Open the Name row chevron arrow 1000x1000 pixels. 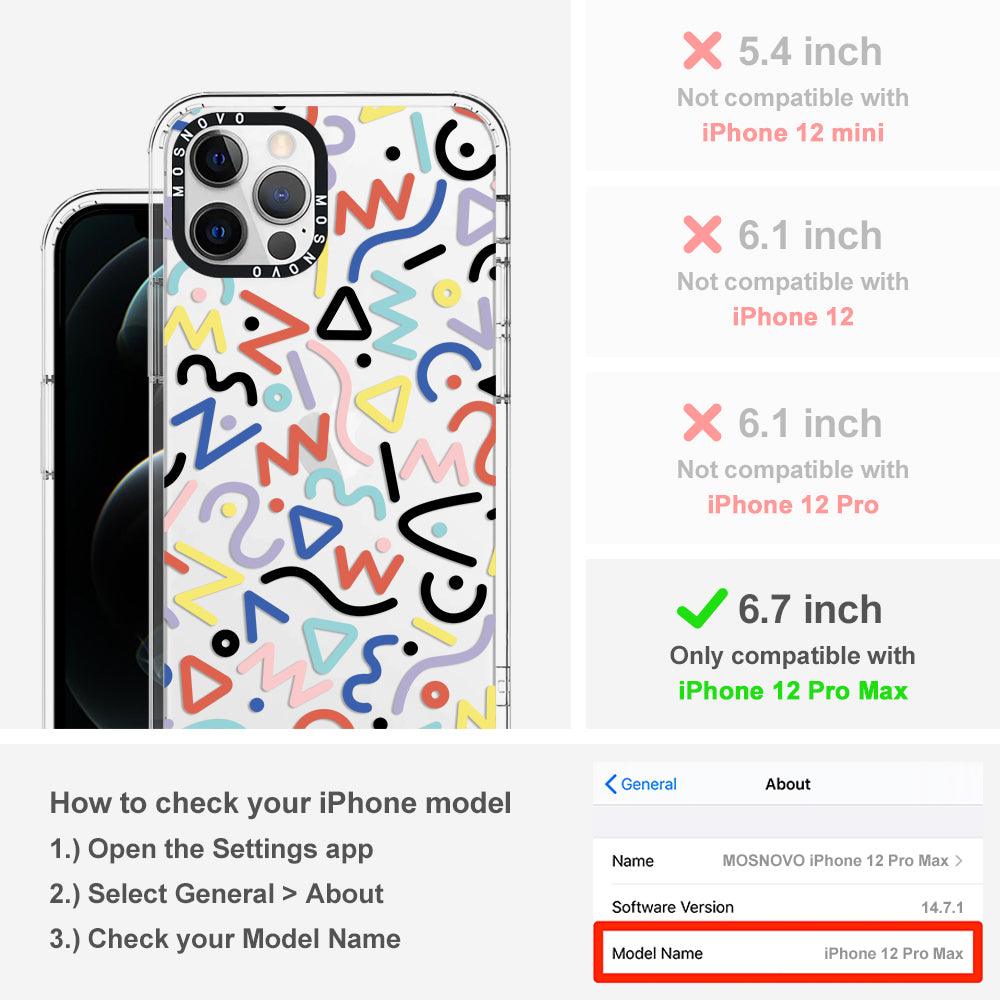click(959, 860)
